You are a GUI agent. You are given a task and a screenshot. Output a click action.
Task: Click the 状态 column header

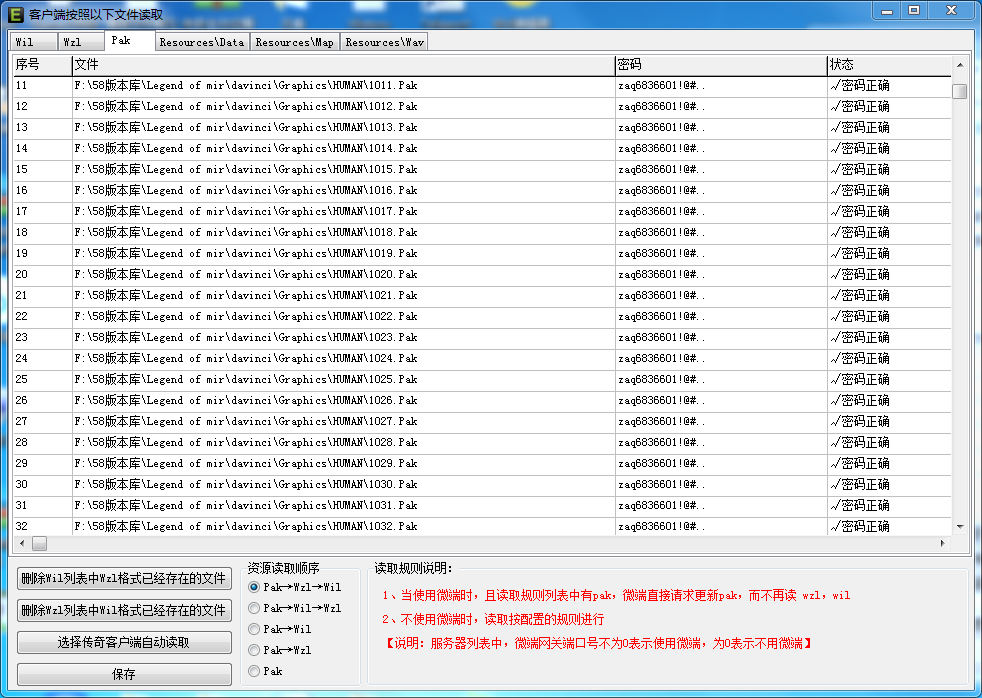click(x=888, y=65)
